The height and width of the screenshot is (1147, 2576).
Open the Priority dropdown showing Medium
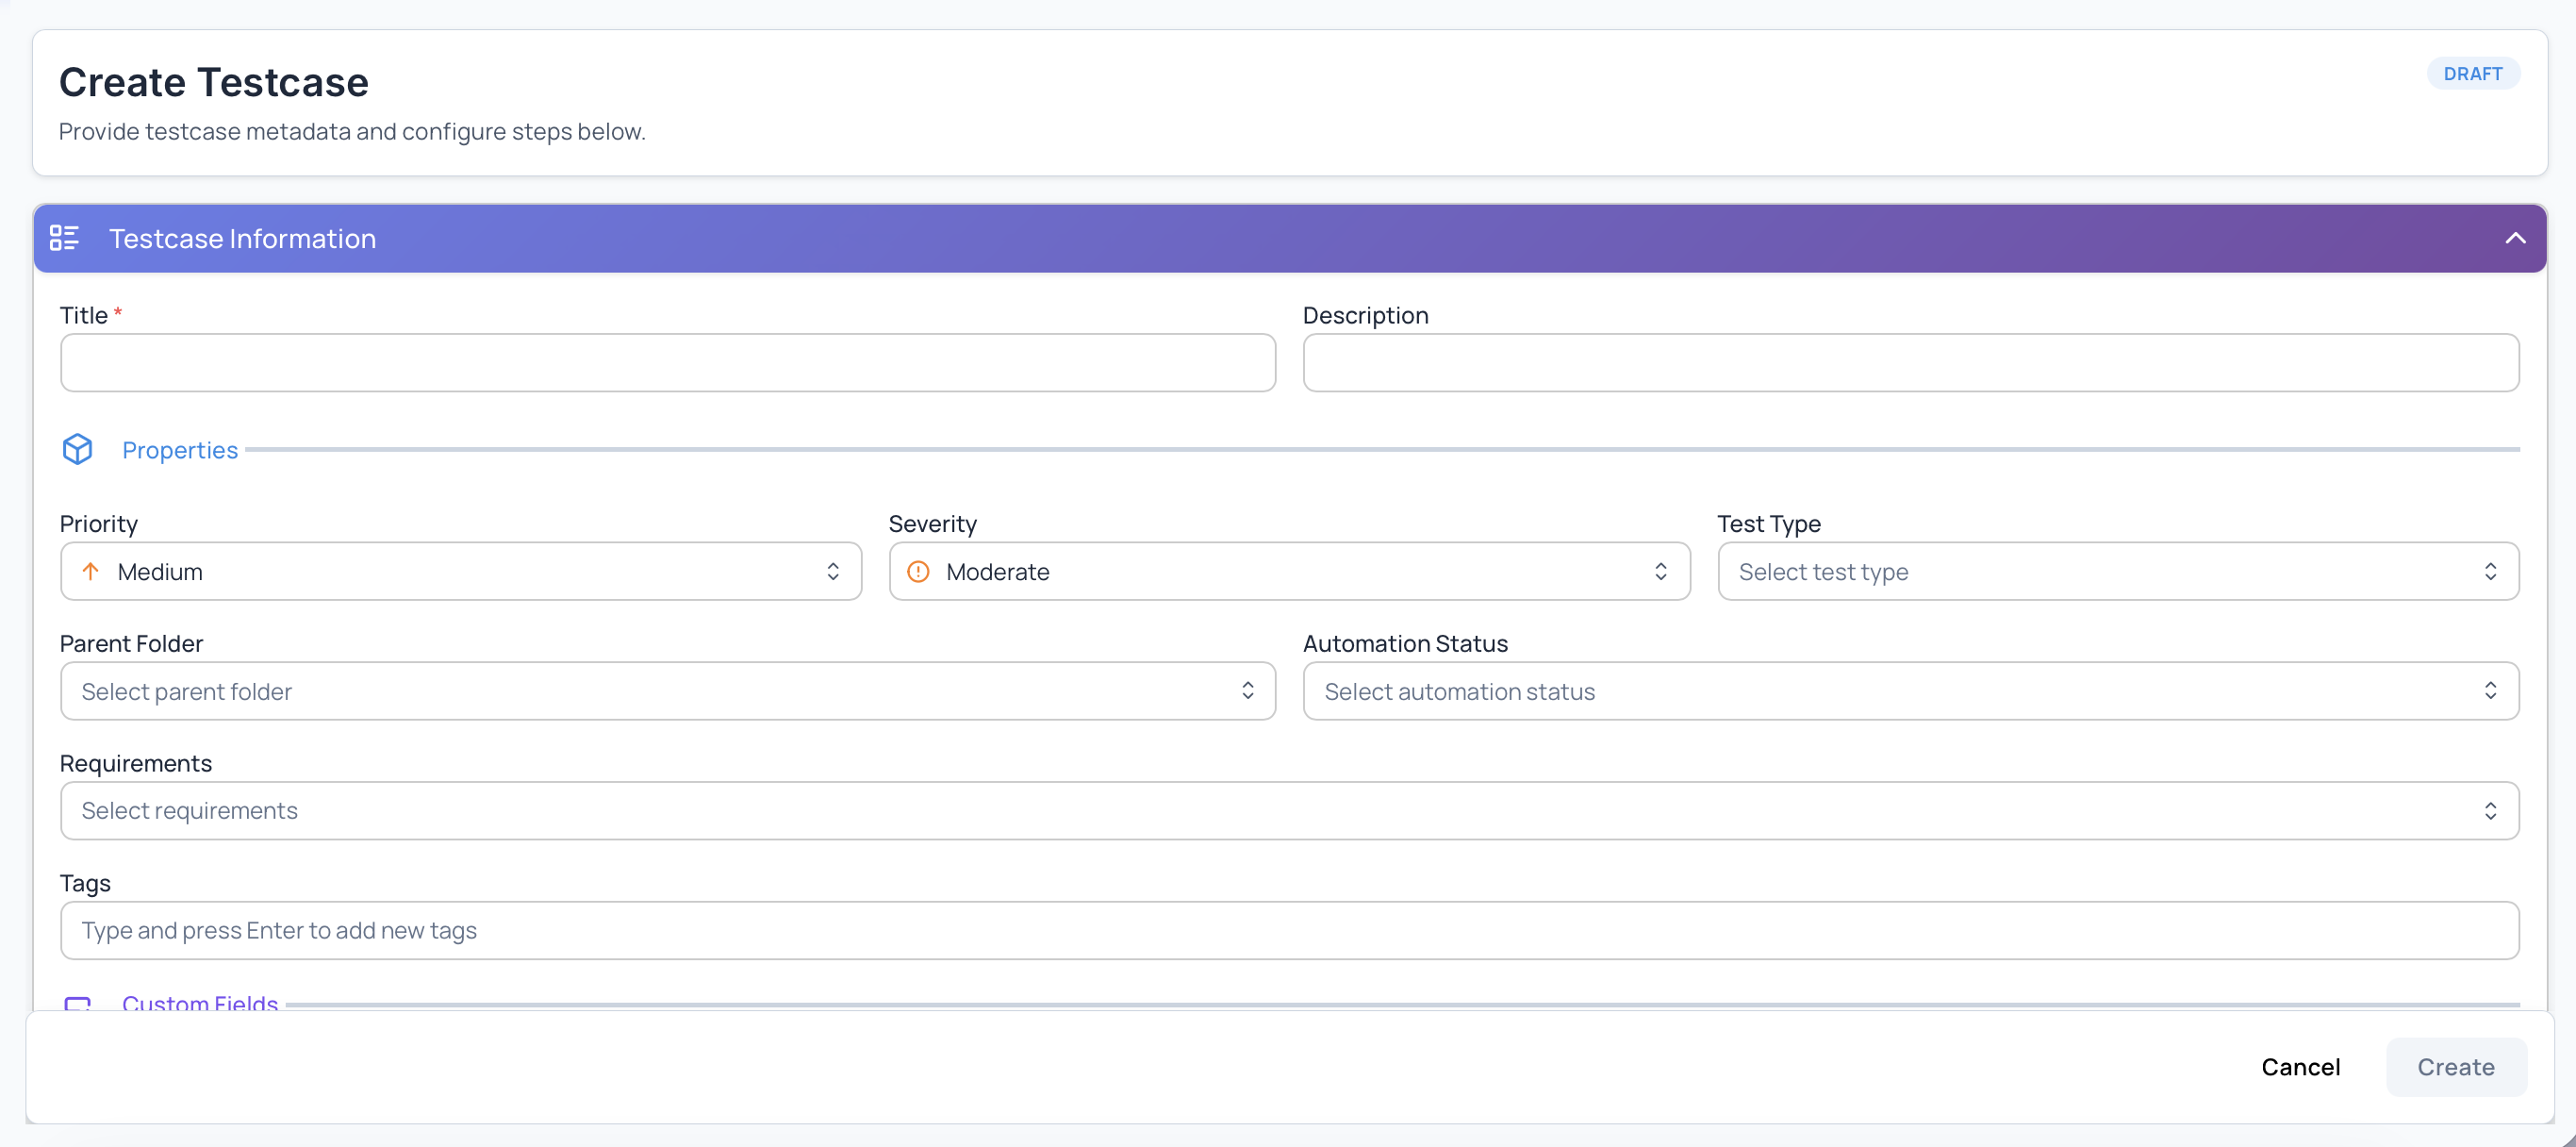coord(460,571)
